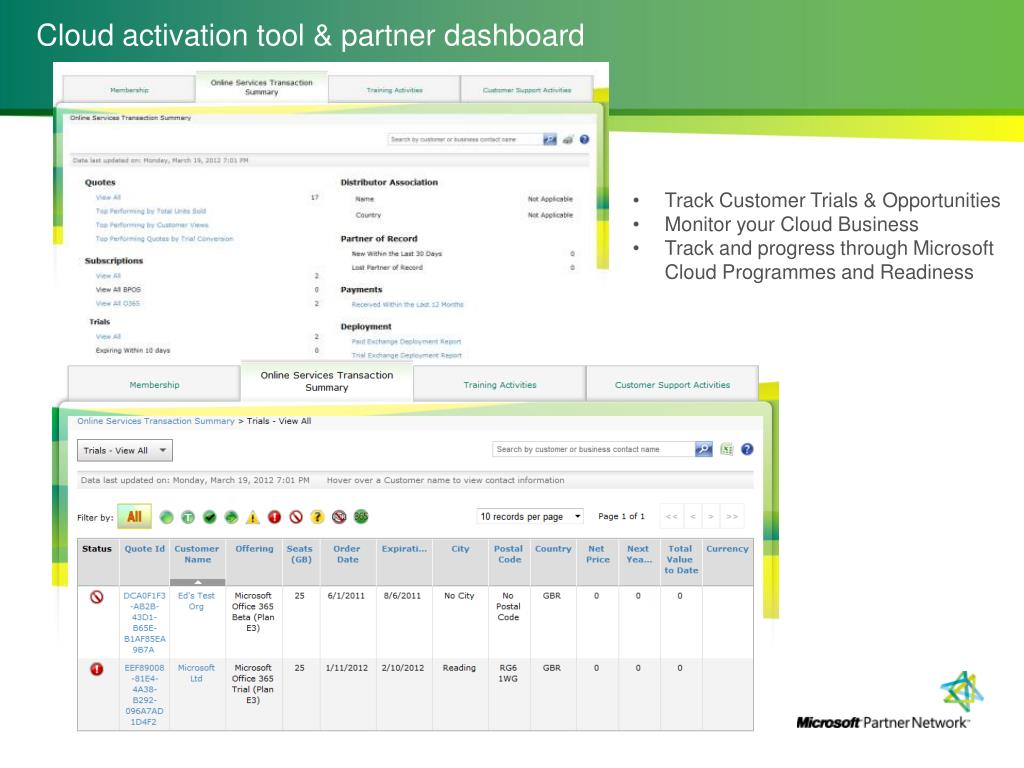This screenshot has width=1024, height=768.
Task: Open the Training Activities tab in the lower panel
Action: pos(500,385)
